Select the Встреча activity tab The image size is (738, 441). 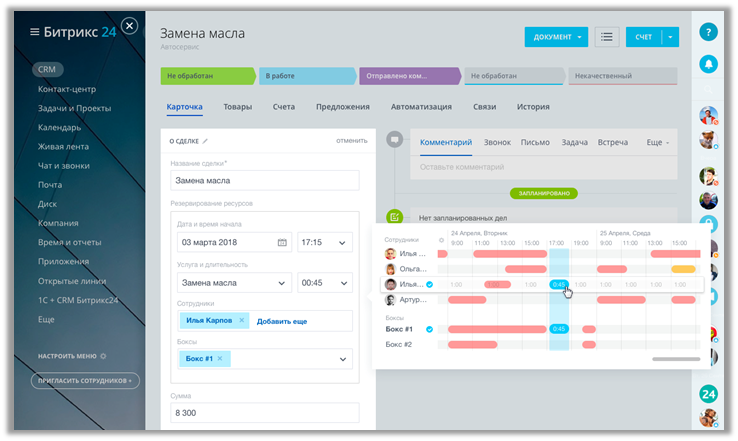613,142
